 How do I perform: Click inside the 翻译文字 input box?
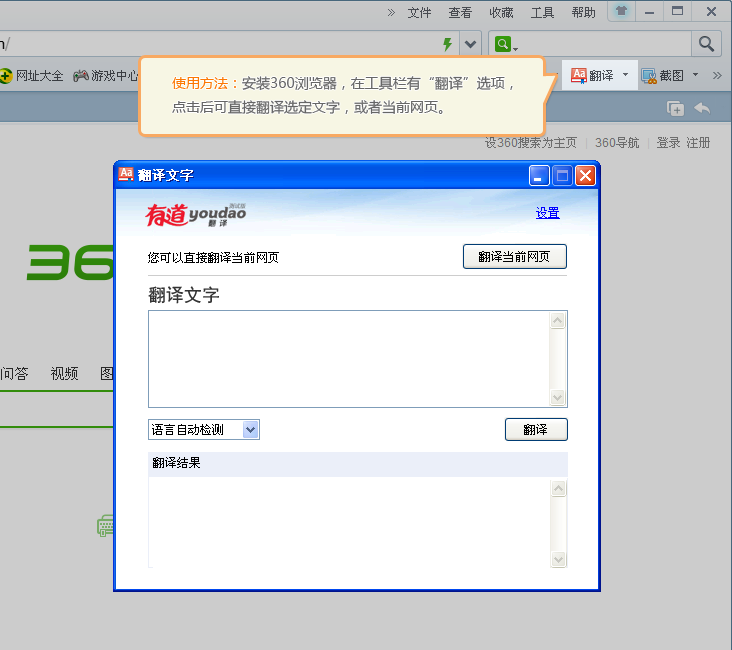[x=347, y=358]
